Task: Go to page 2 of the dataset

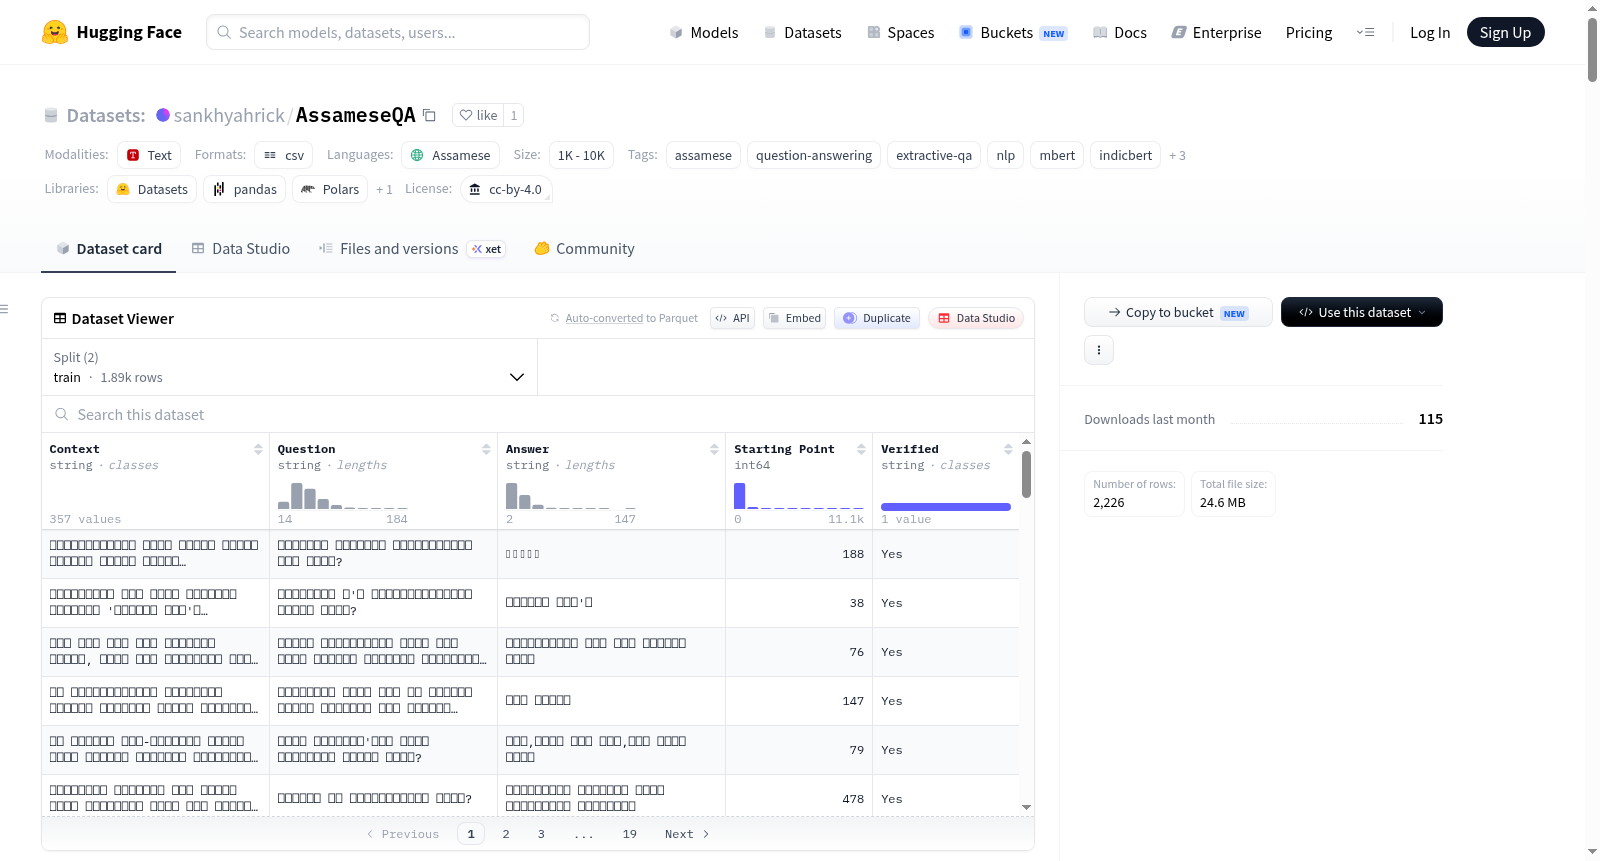Action: point(506,834)
